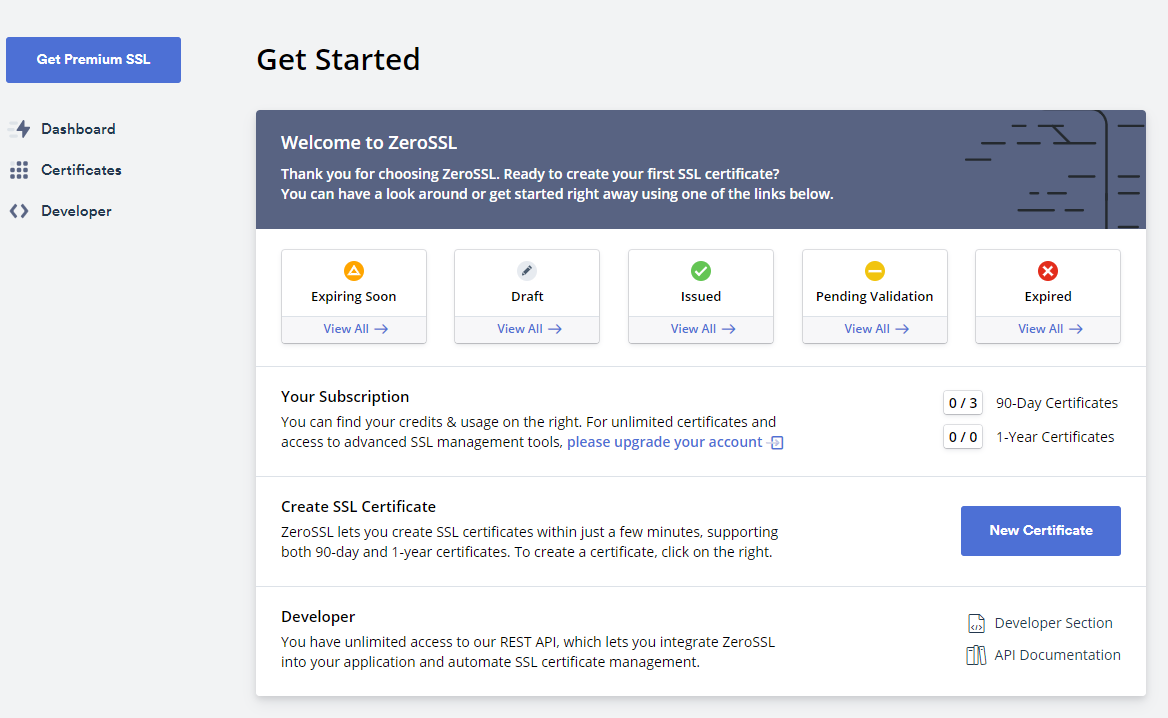This screenshot has width=1168, height=718.
Task: View All under Draft certificates
Action: (528, 329)
